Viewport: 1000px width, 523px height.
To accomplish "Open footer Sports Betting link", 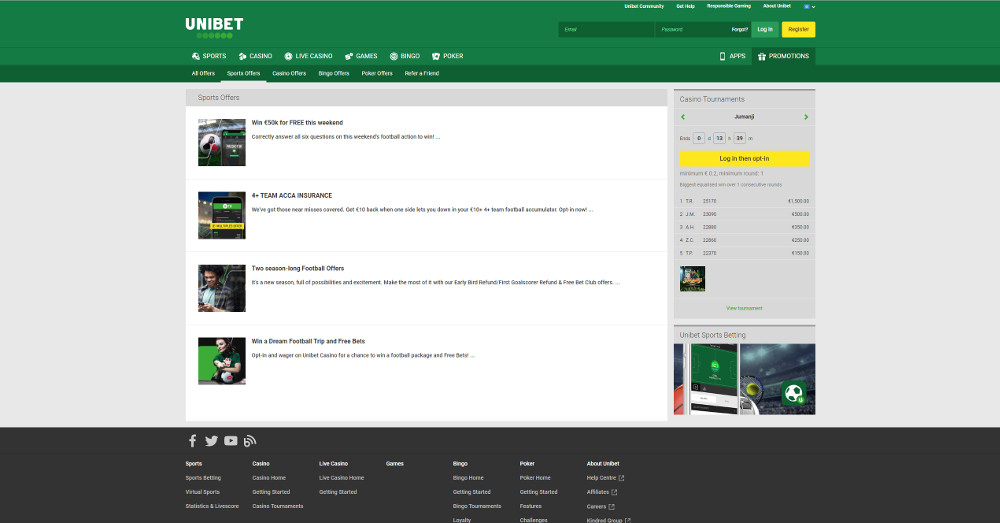I will click(203, 478).
